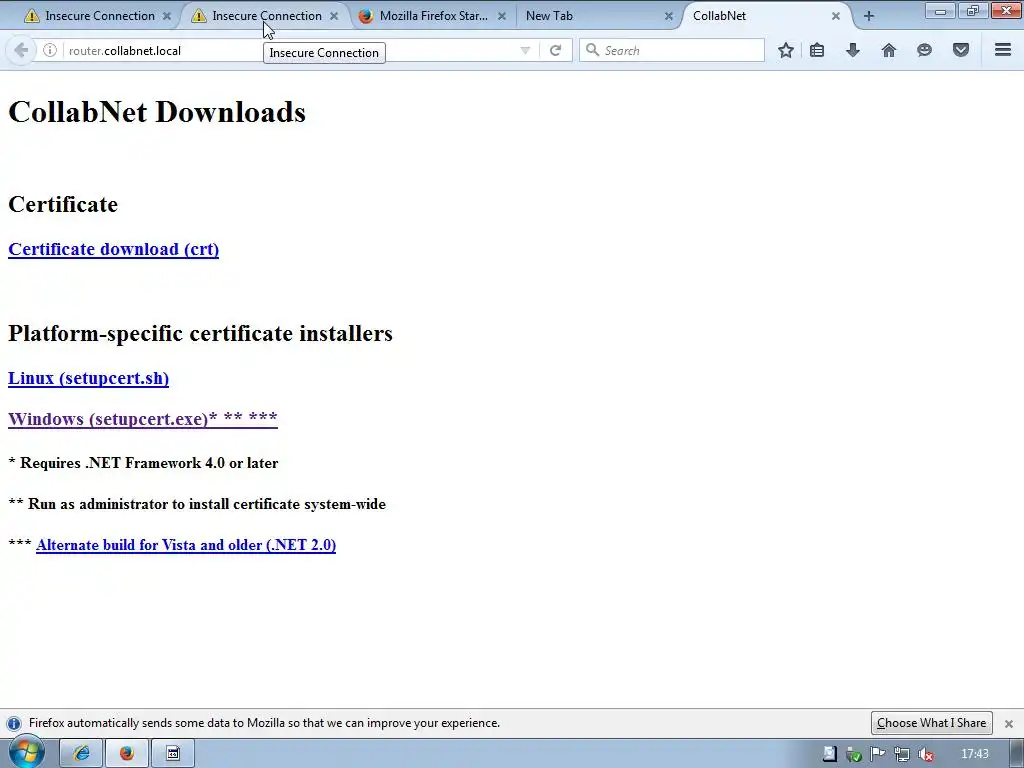Minimize the Firefox window
The height and width of the screenshot is (768, 1024).
[x=940, y=11]
